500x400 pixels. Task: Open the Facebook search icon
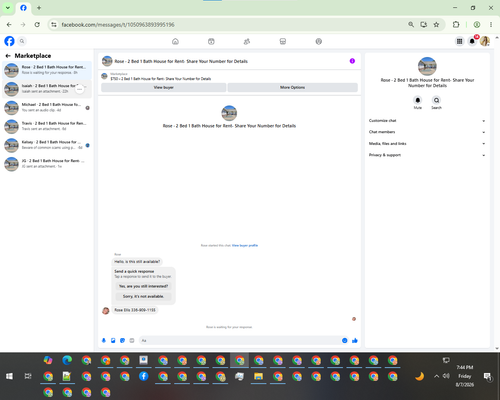22,41
